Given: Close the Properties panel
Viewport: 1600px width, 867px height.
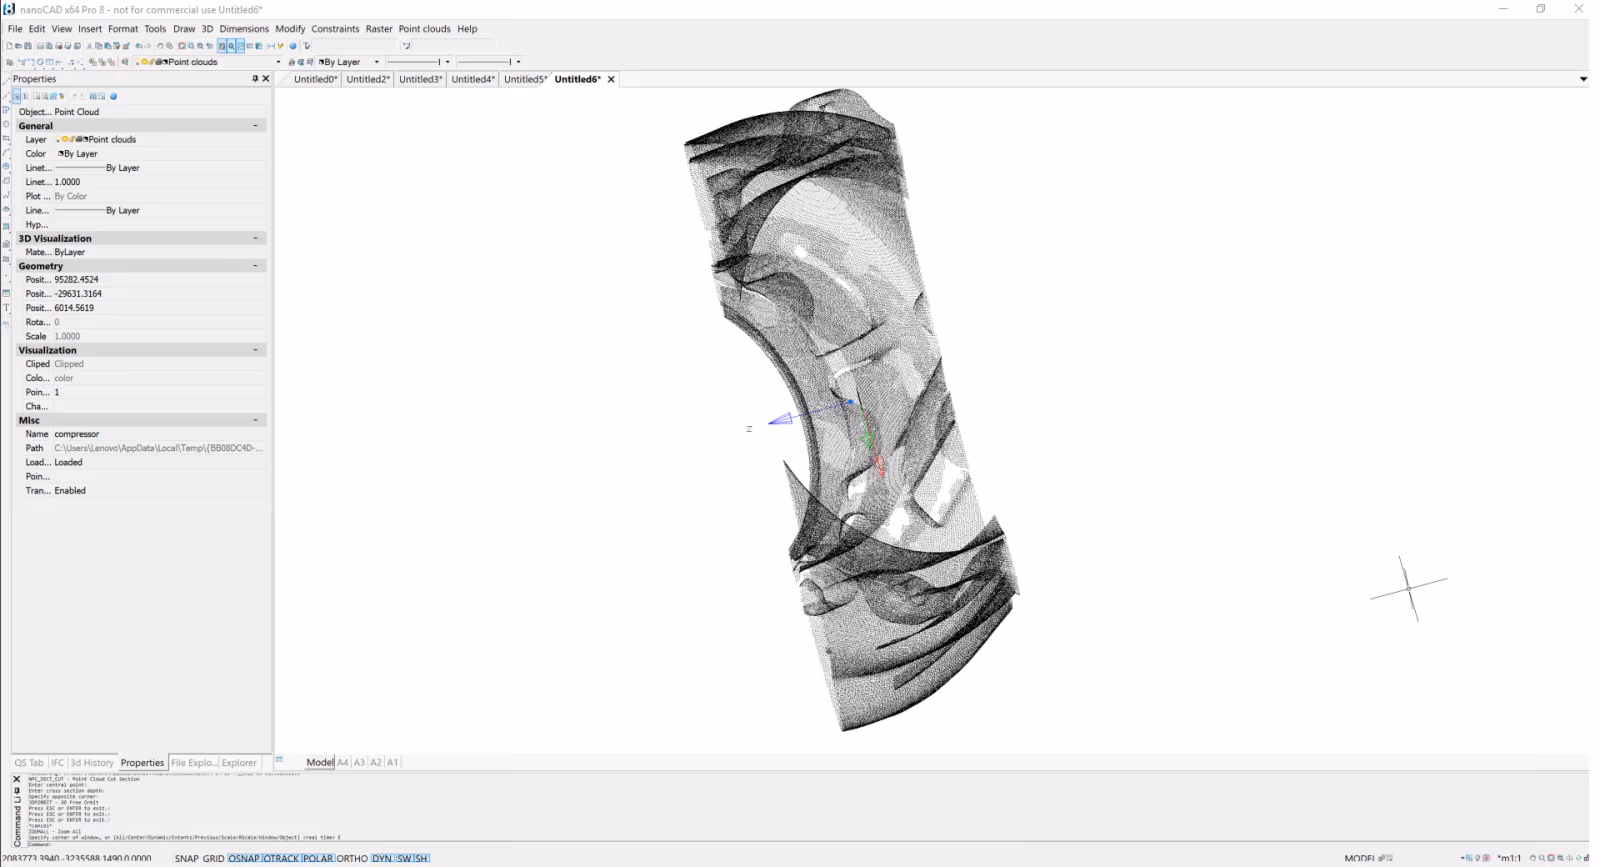Looking at the screenshot, I should pos(265,78).
